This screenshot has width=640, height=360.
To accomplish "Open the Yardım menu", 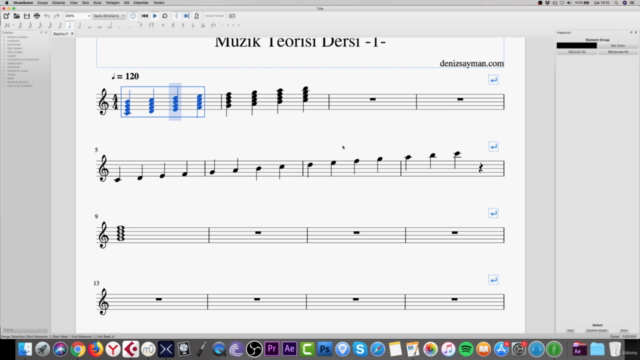I will [159, 2].
